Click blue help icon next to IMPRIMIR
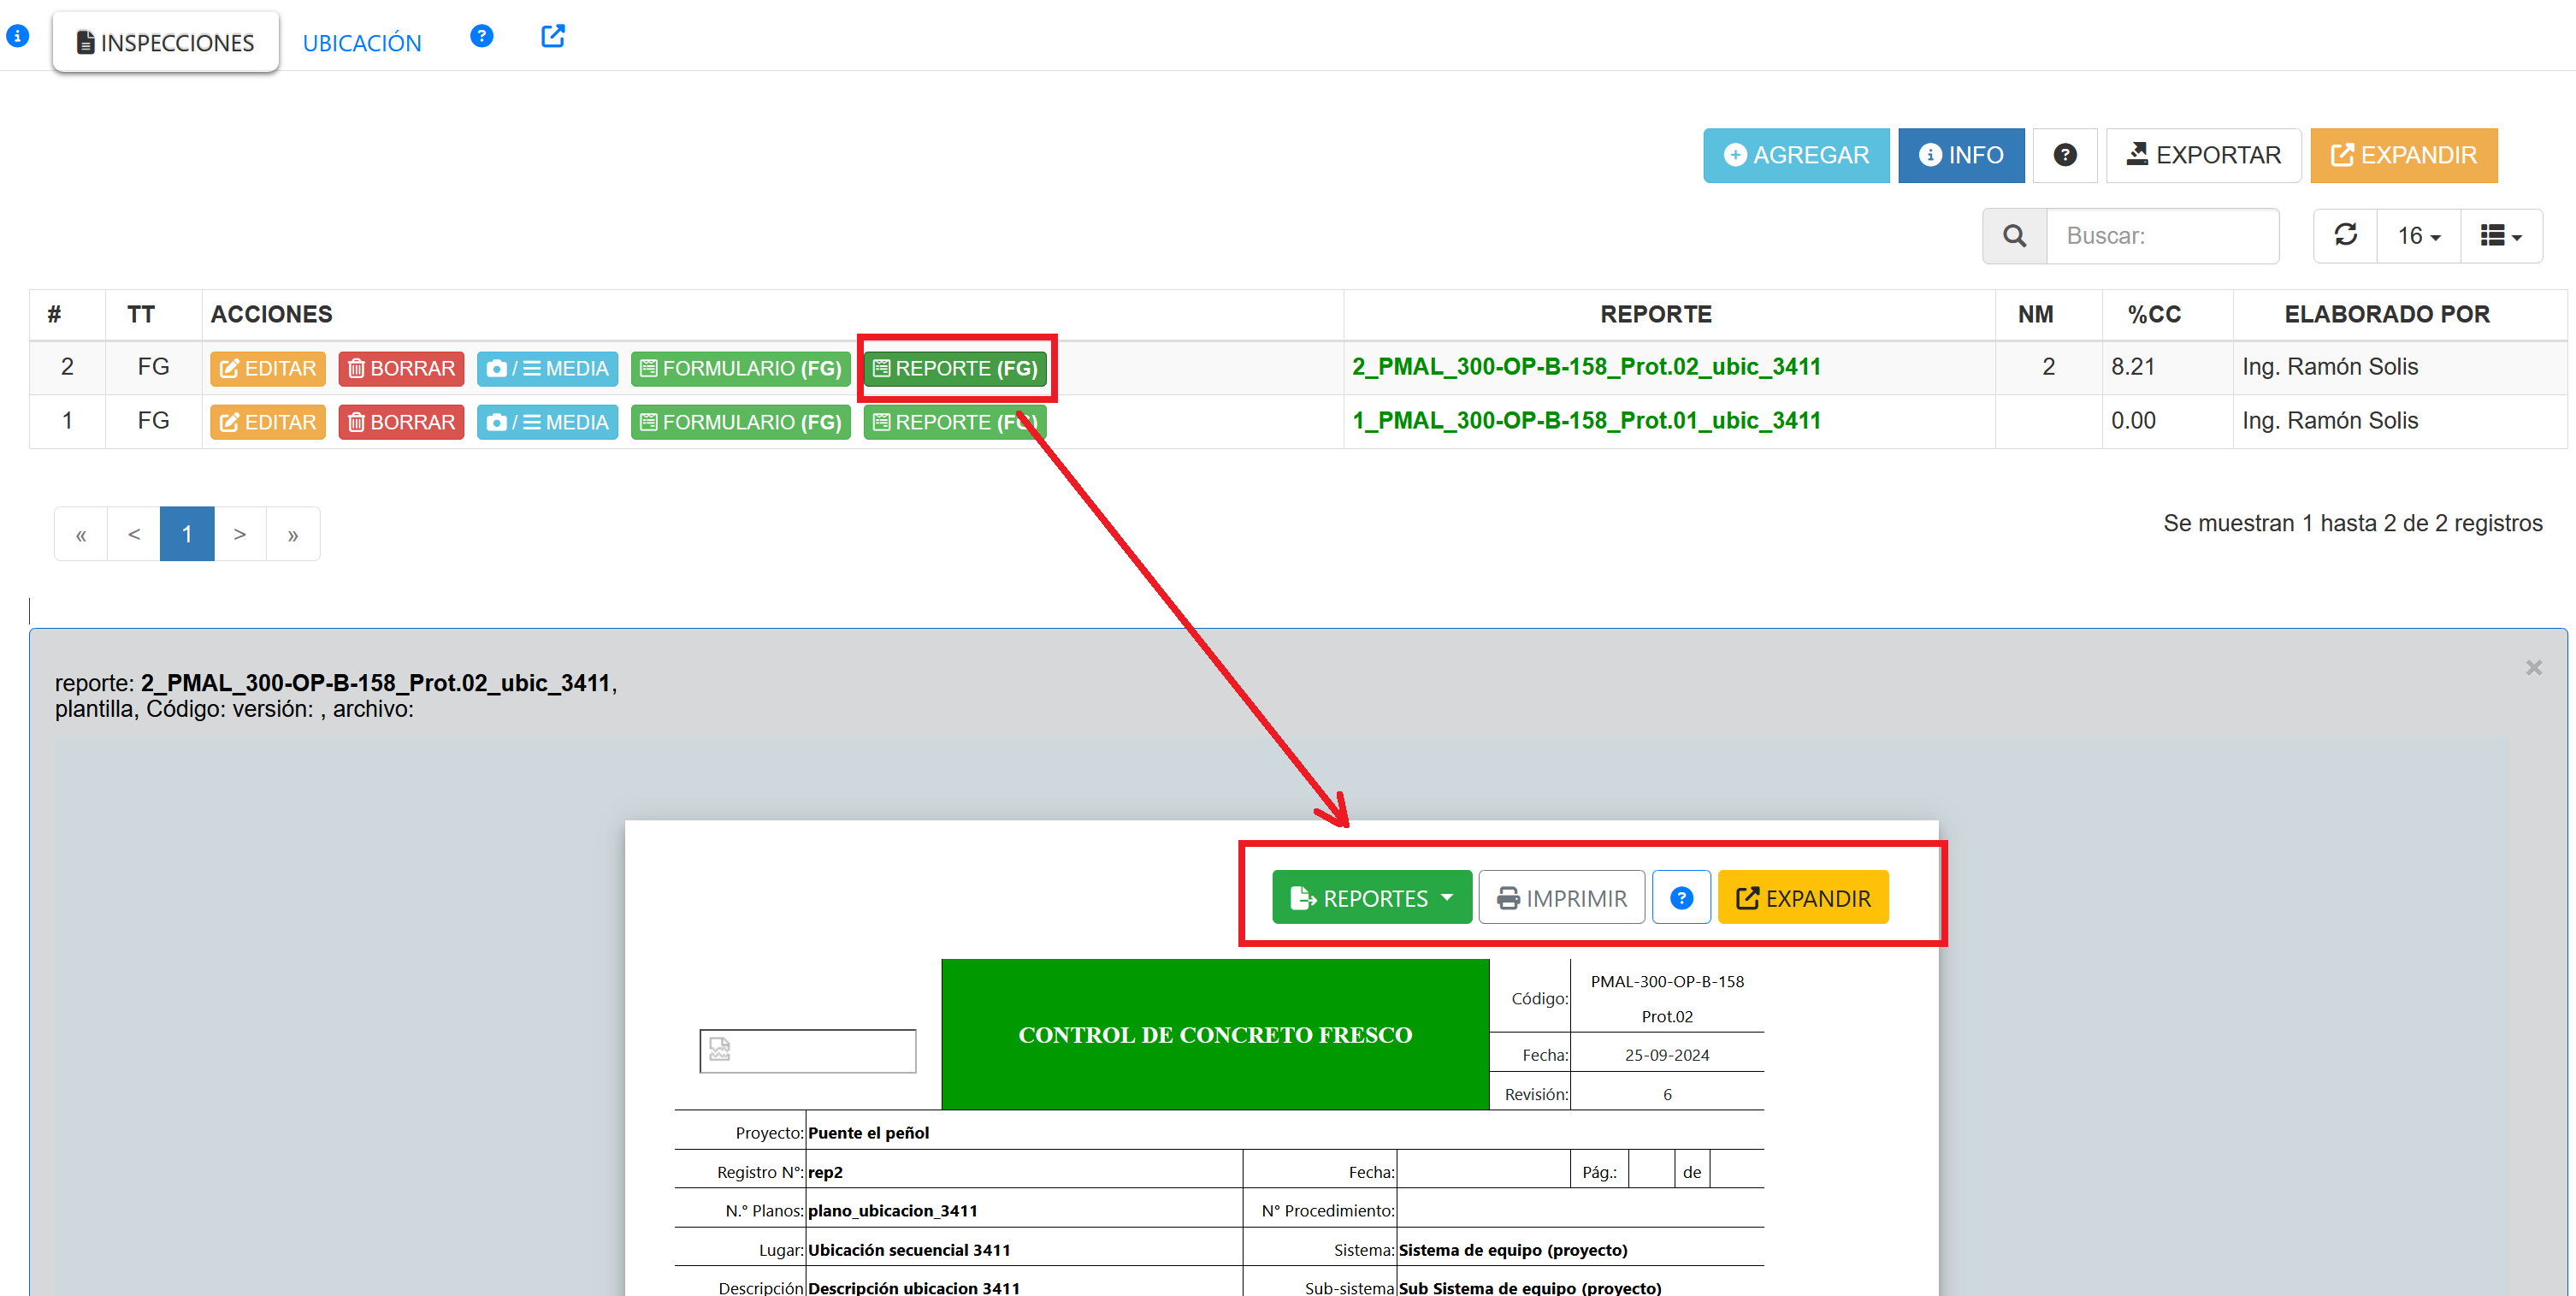The image size is (2576, 1296). (x=1681, y=897)
